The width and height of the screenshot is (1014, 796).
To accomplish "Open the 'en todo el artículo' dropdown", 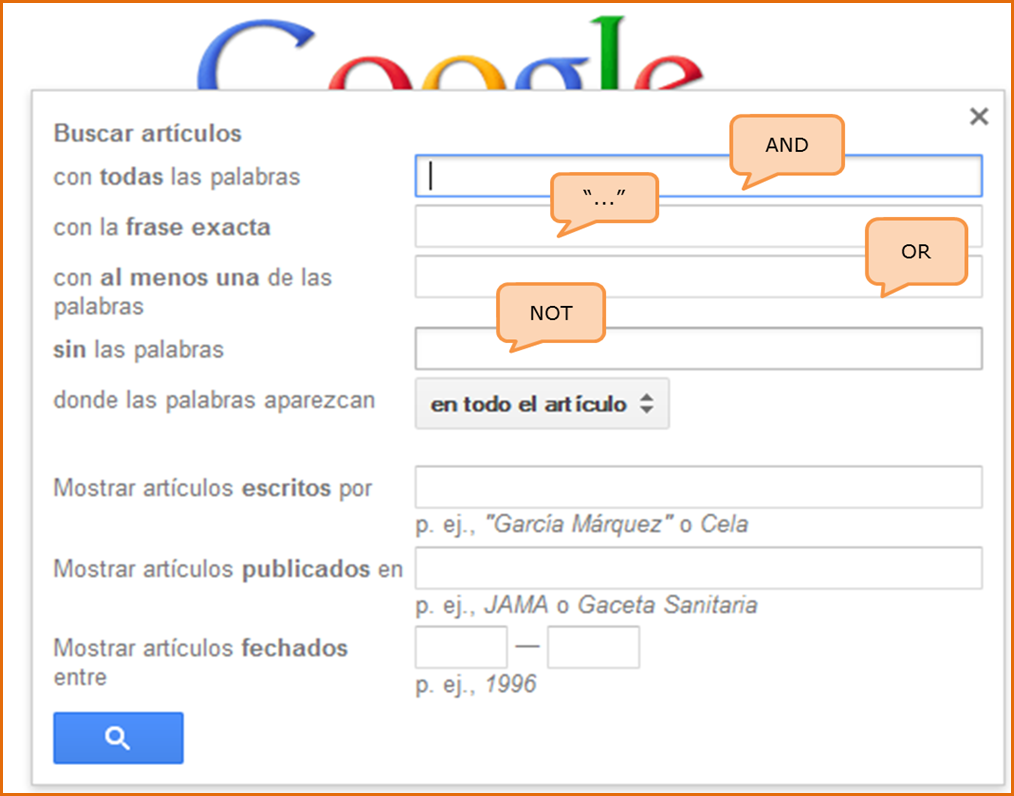I will (x=542, y=404).
